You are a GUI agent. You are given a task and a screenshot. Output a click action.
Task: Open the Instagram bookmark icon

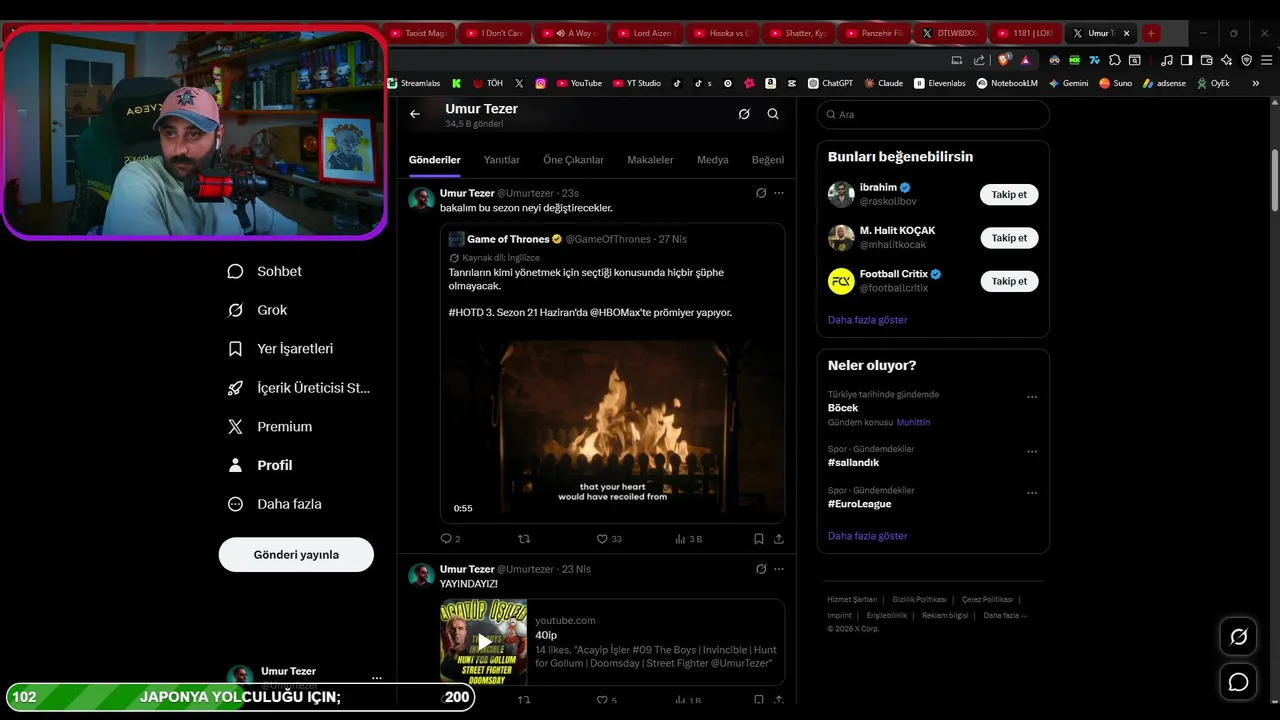[x=541, y=83]
